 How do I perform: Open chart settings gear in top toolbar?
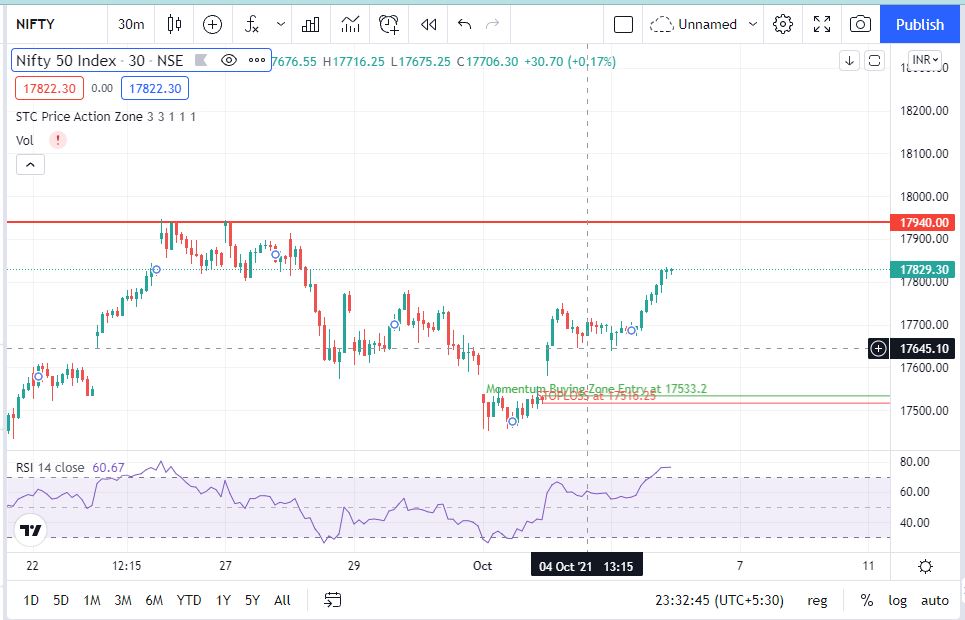pos(784,24)
